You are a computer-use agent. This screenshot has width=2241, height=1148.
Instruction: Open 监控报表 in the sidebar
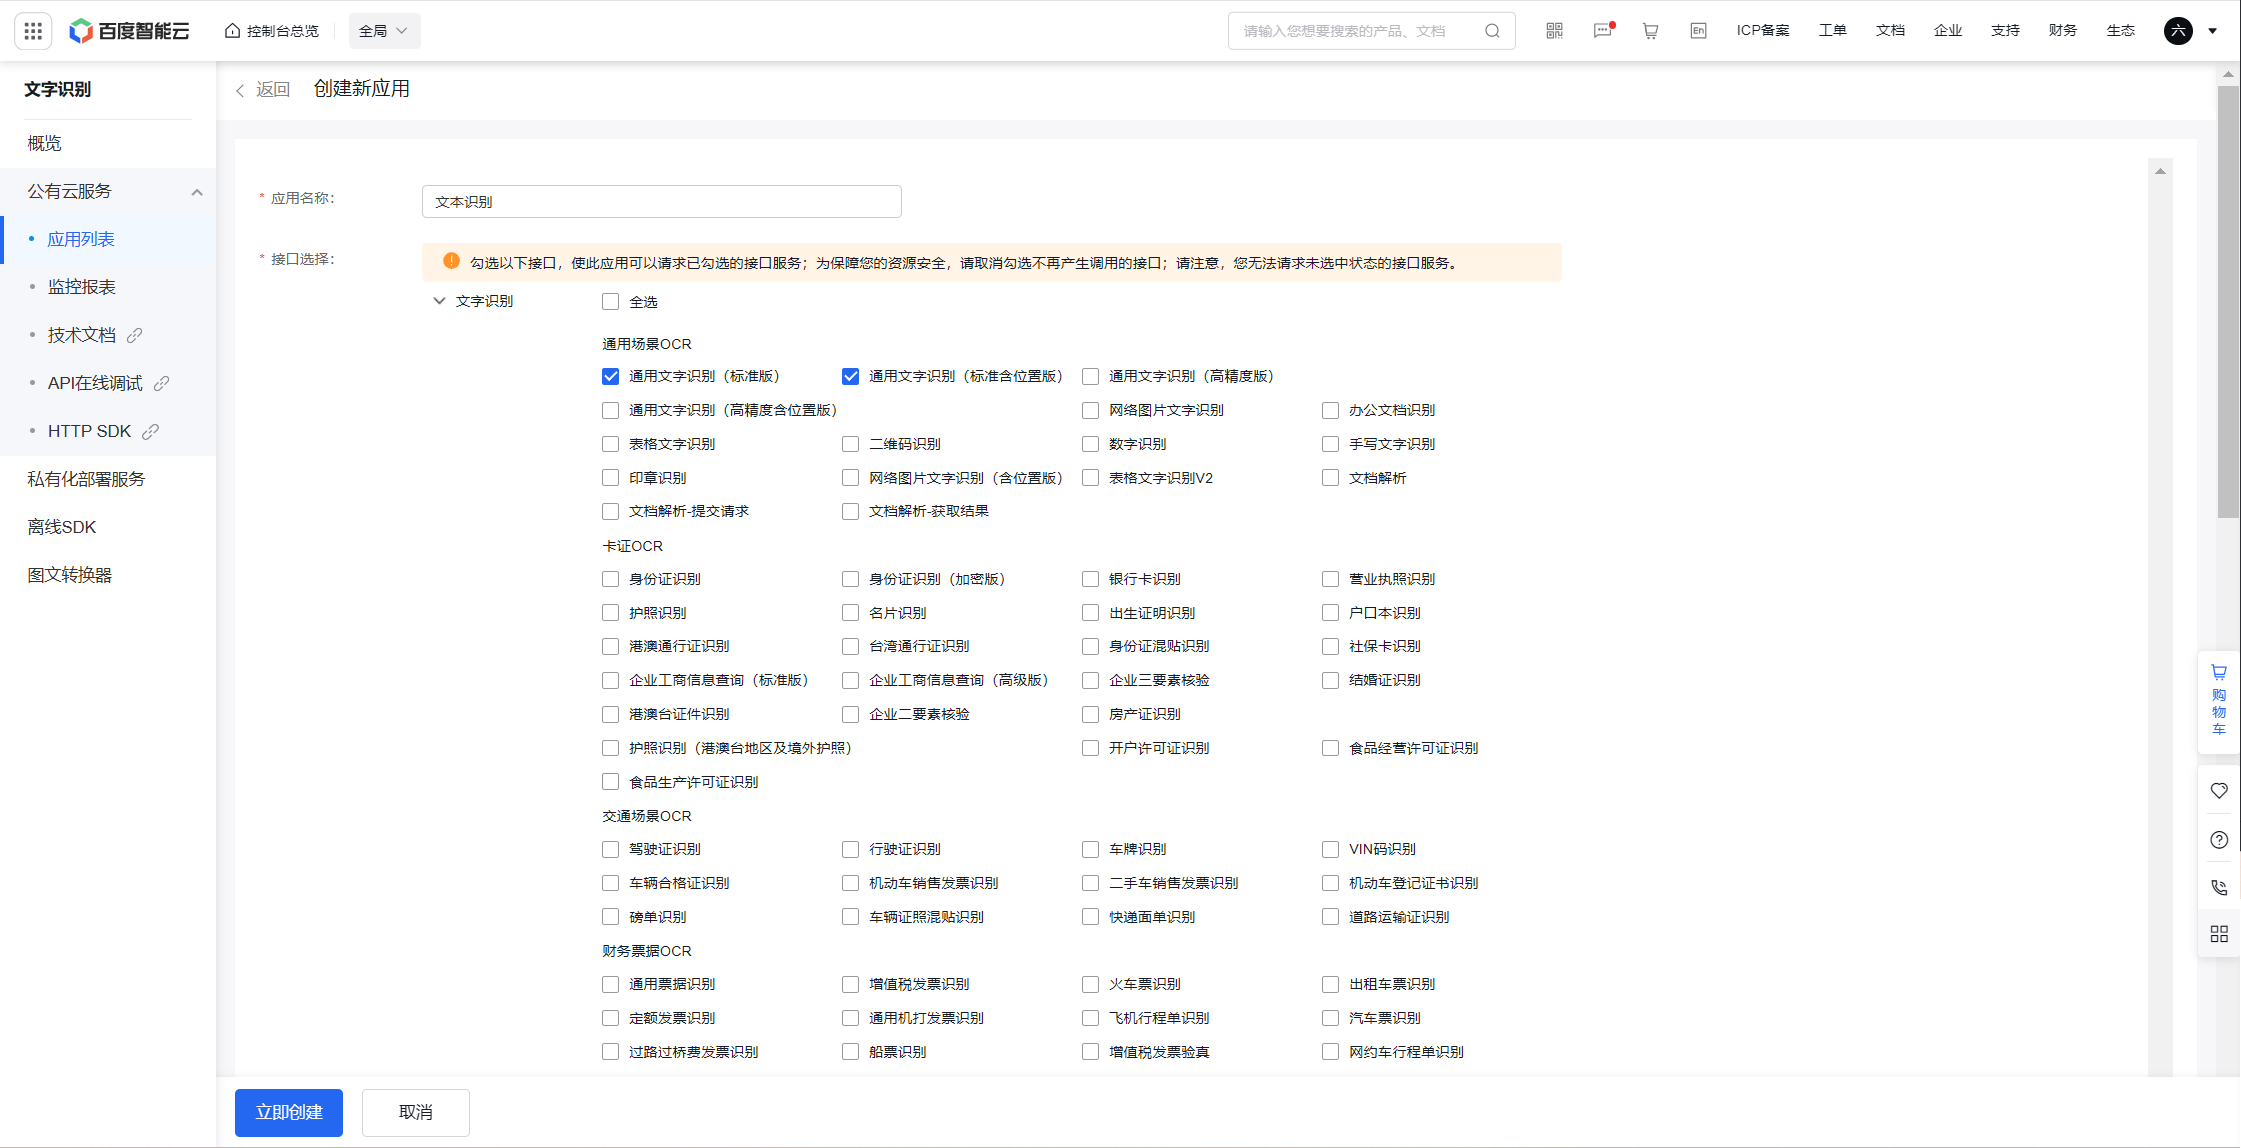(x=82, y=287)
